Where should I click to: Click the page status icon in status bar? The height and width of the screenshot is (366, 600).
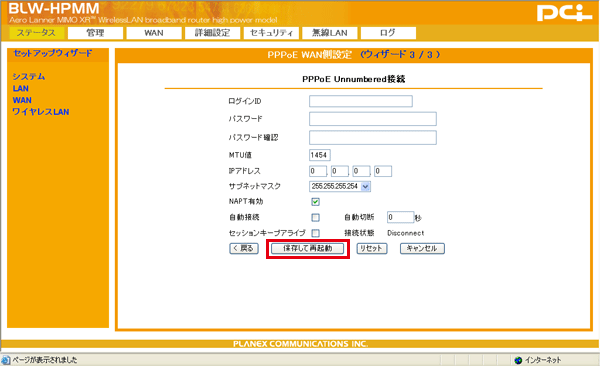tap(6, 360)
